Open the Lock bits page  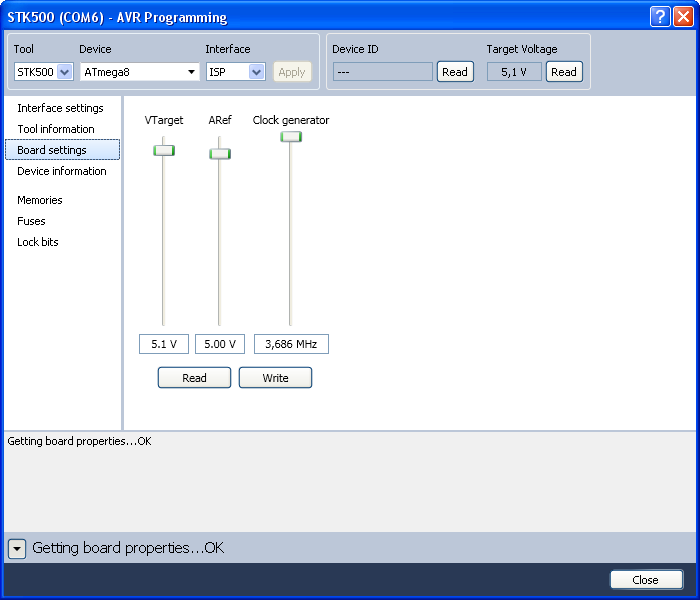(38, 242)
